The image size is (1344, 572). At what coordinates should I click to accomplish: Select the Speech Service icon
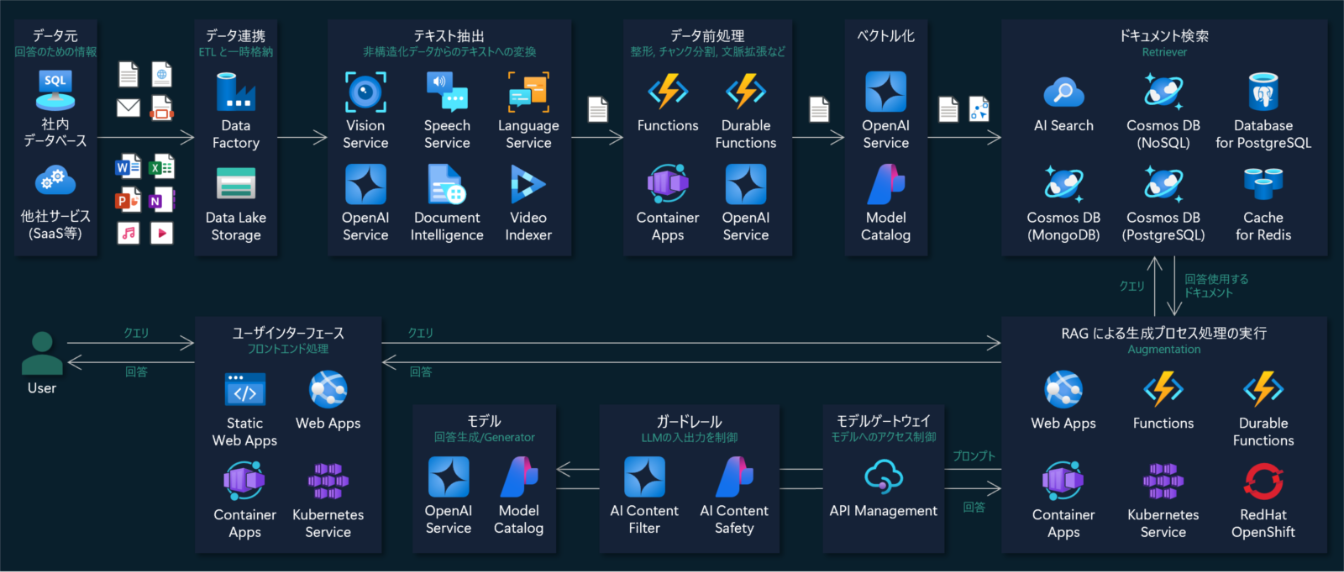[x=447, y=91]
